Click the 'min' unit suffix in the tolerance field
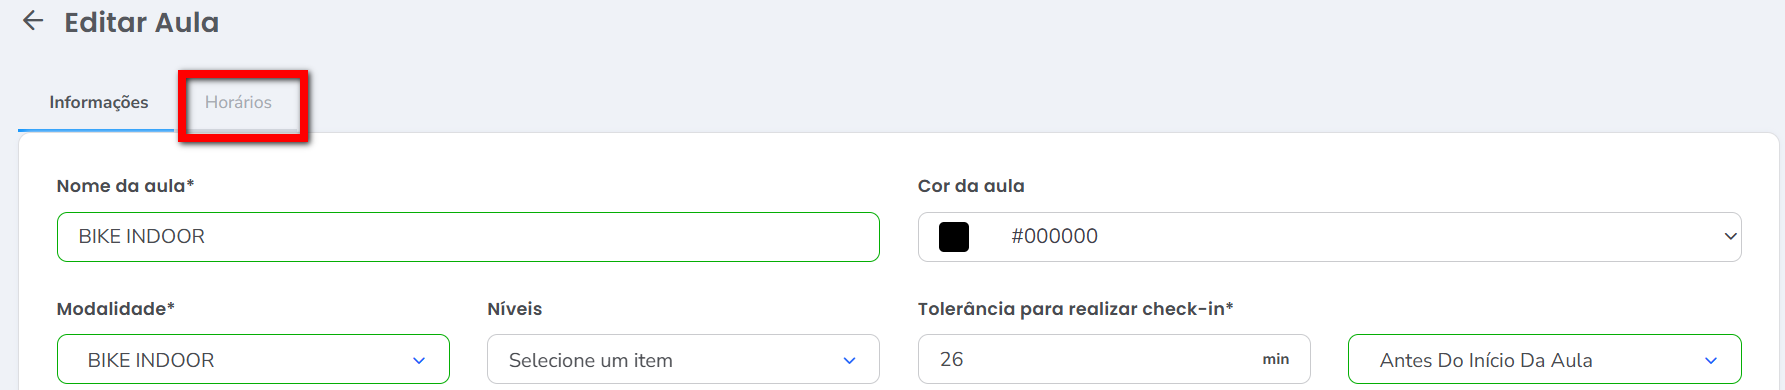The width and height of the screenshot is (1785, 390). (x=1276, y=359)
